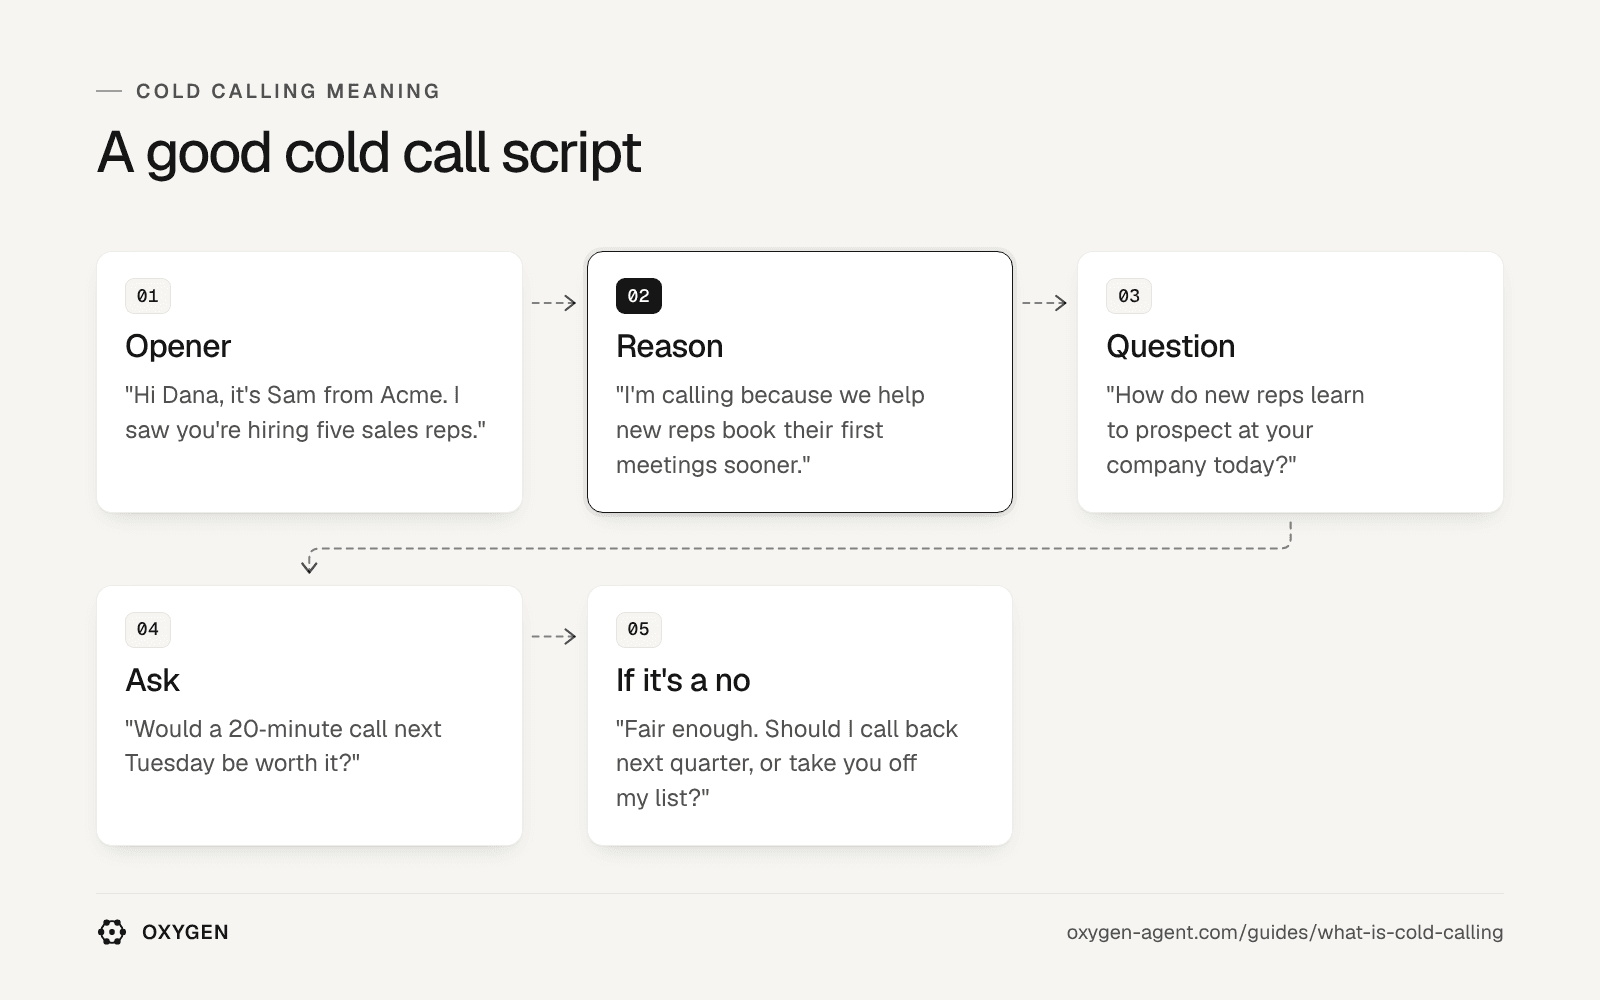Open the oxygen-agent.com guide URL
This screenshot has width=1600, height=1000.
click(1284, 932)
